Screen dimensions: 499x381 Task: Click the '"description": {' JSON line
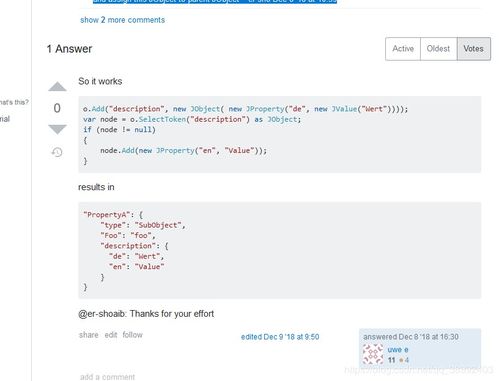[x=134, y=246]
